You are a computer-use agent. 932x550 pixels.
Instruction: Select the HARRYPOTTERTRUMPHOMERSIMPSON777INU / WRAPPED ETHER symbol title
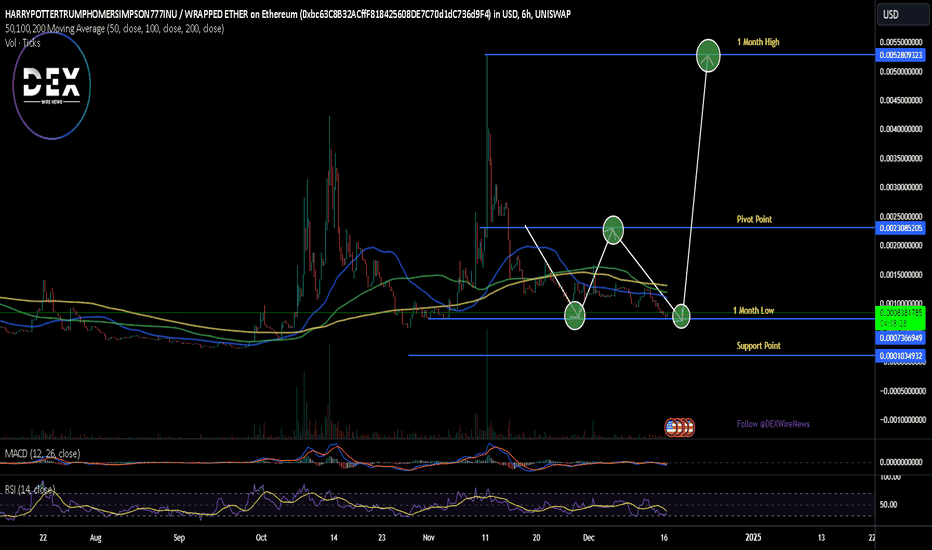[x=288, y=14]
